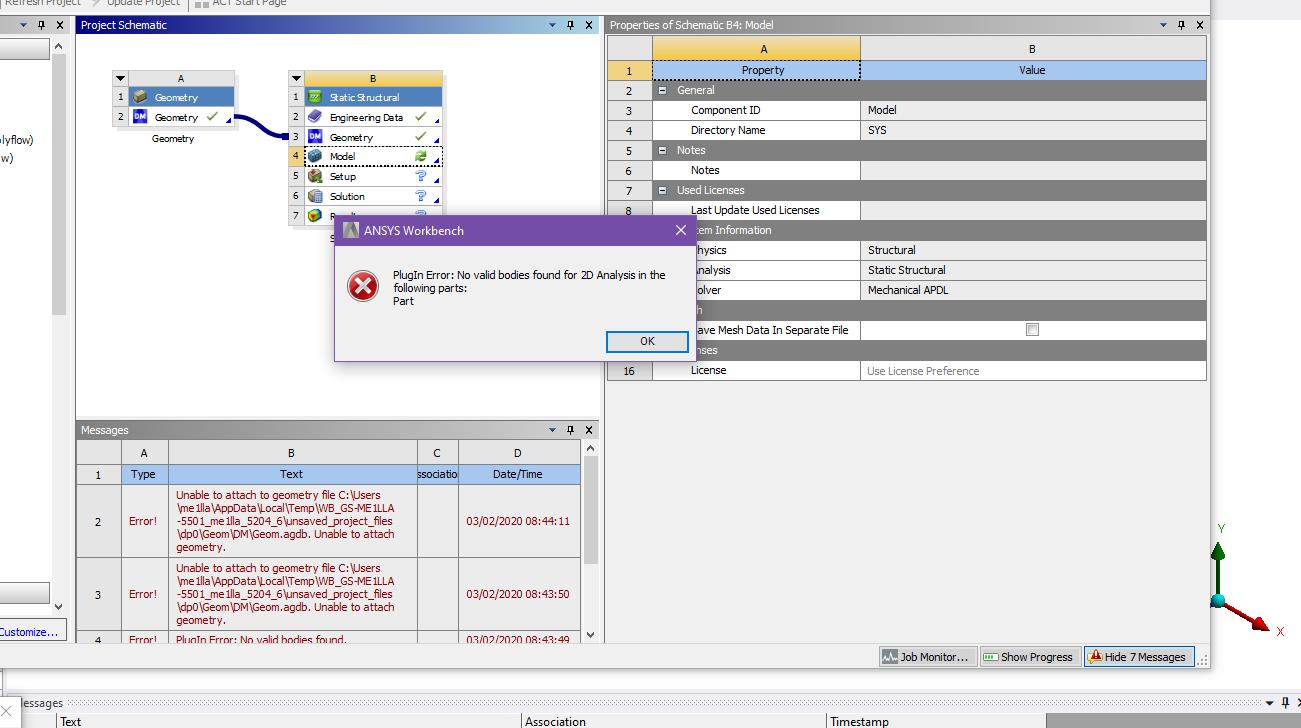Click the ANSYS logo in the dialog title
1301x728 pixels.
coord(351,230)
